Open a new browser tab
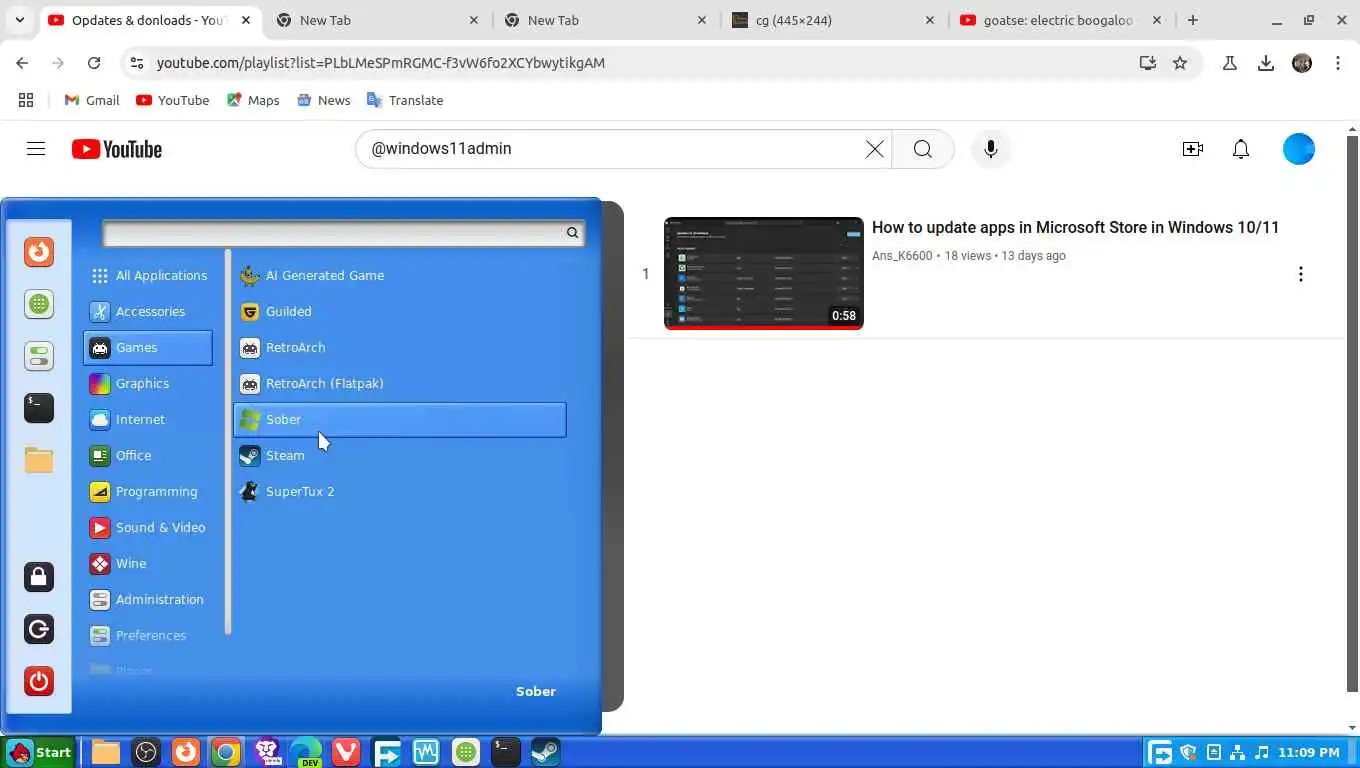The width and height of the screenshot is (1360, 768). 1192,20
